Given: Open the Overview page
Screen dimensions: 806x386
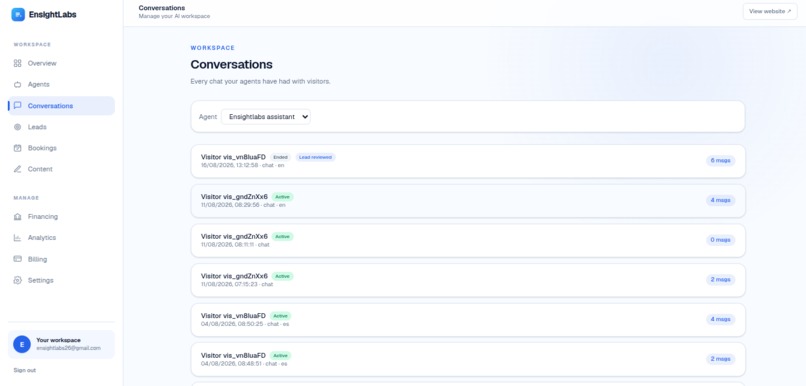Looking at the screenshot, I should (x=61, y=63).
